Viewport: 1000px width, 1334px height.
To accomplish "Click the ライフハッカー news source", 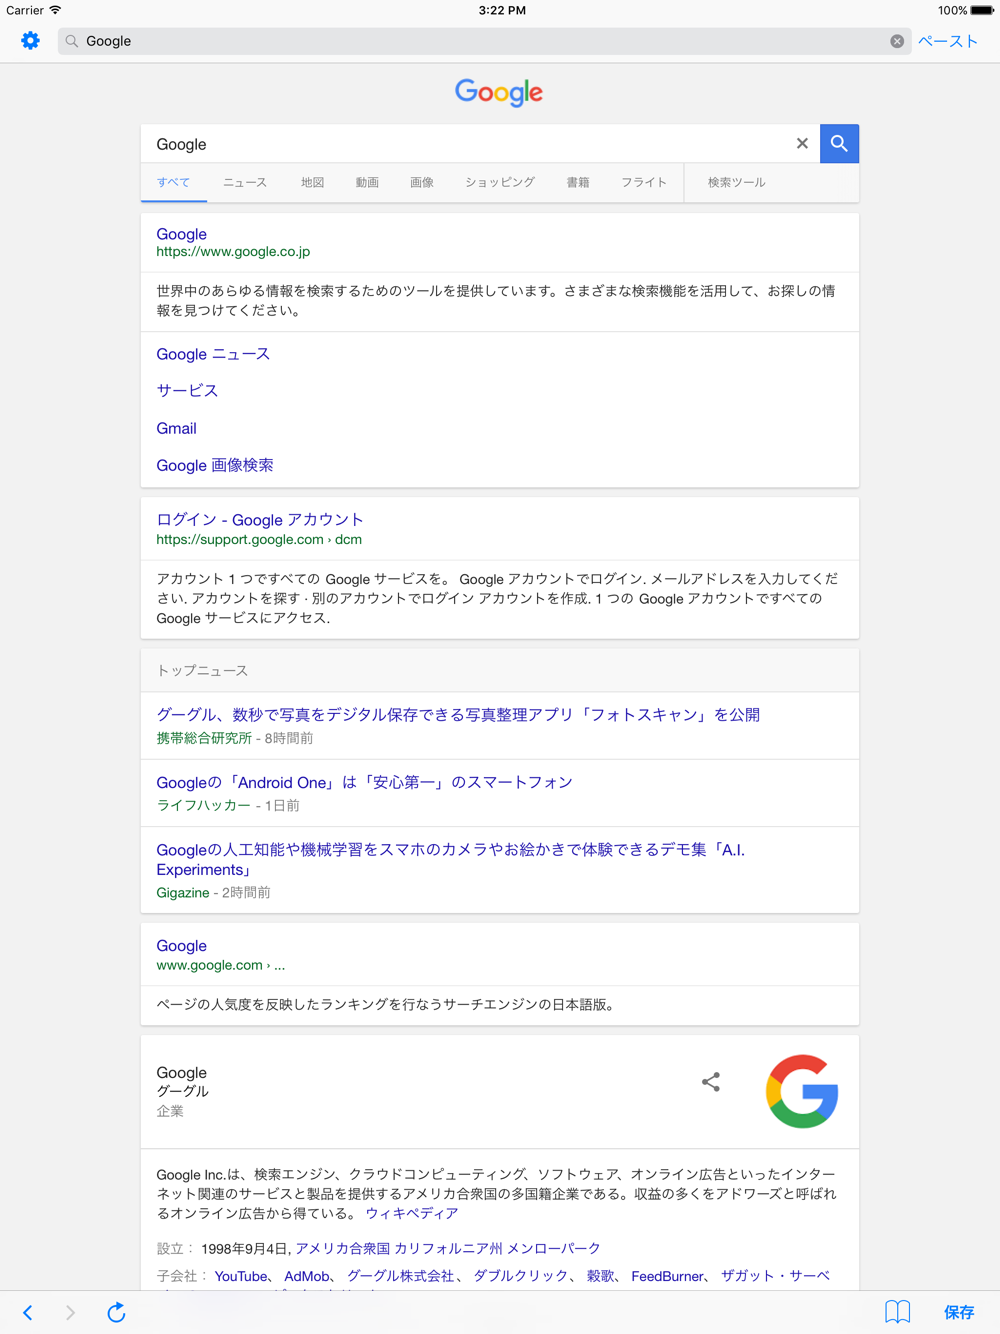I will click(203, 805).
